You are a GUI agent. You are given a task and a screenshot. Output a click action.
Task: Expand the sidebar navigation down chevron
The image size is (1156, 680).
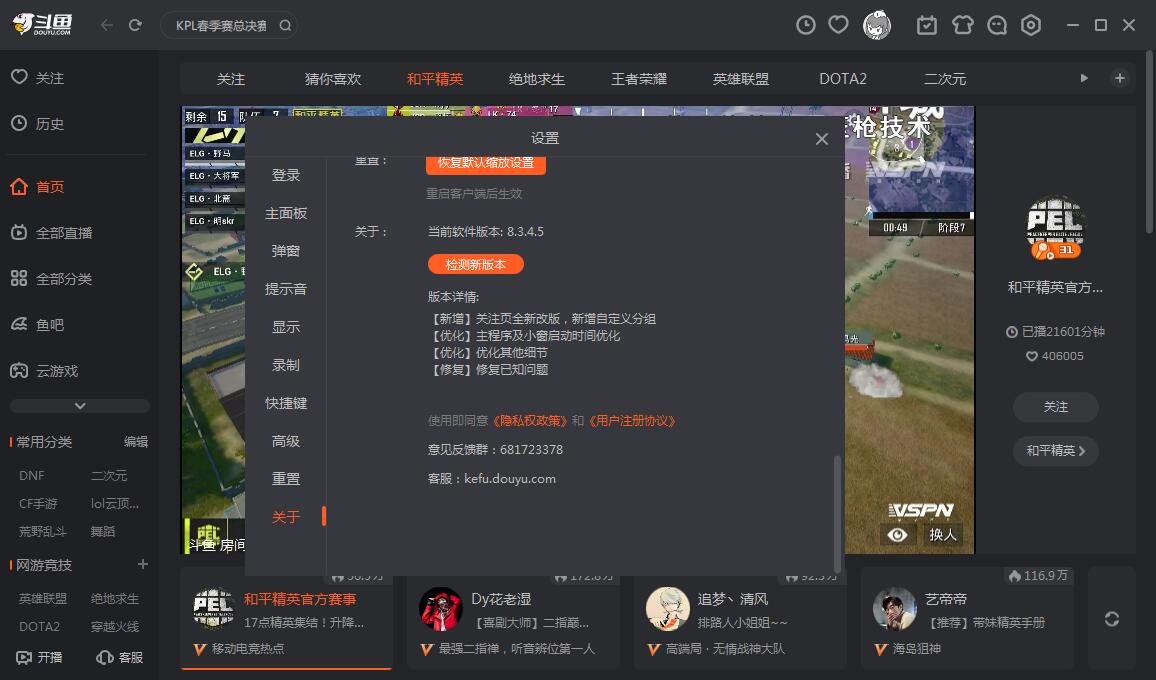[x=80, y=406]
